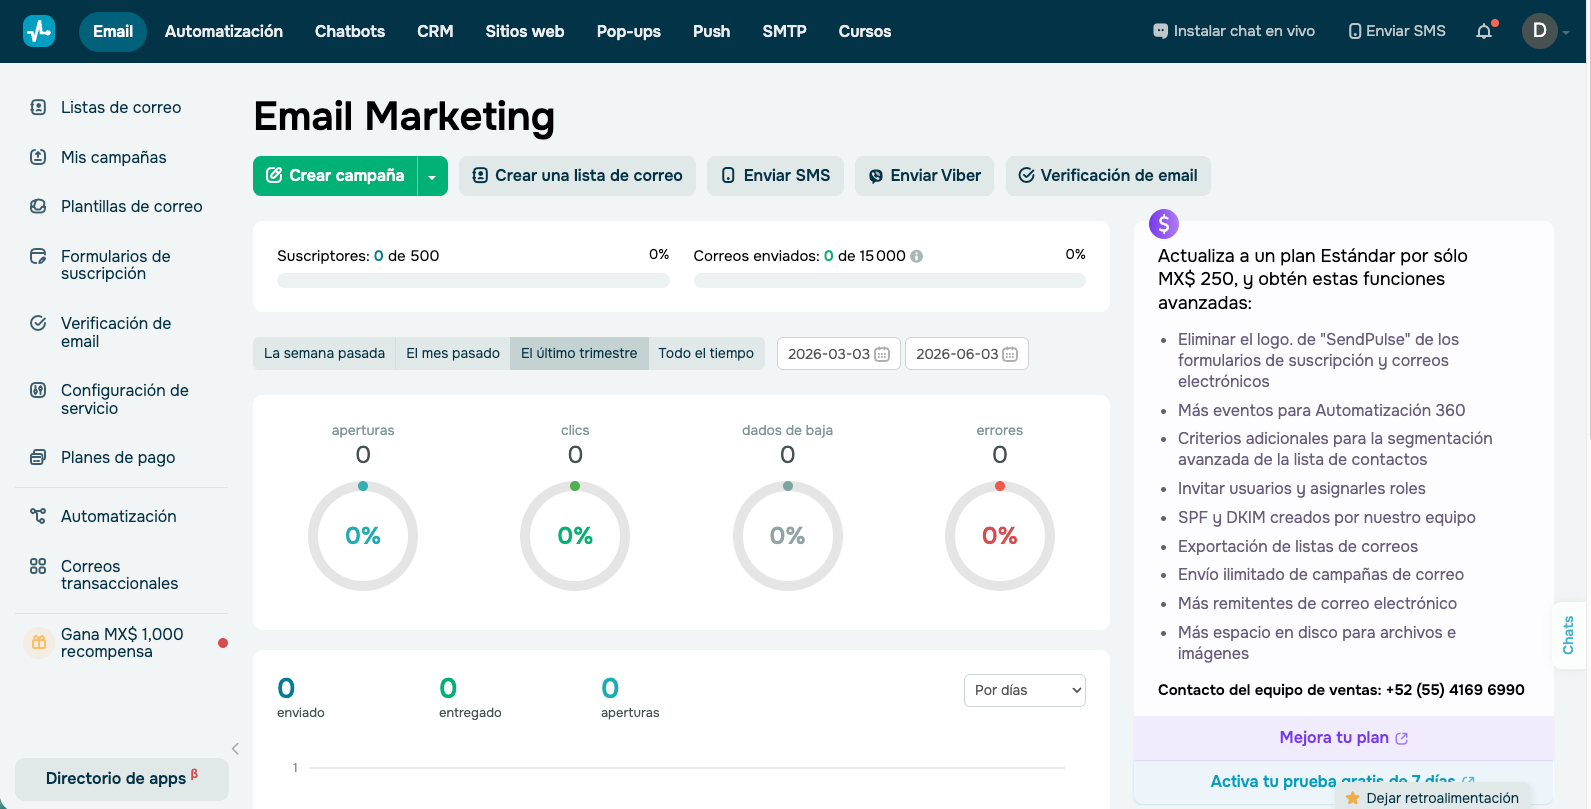Open the user avatar D menu

1540,31
